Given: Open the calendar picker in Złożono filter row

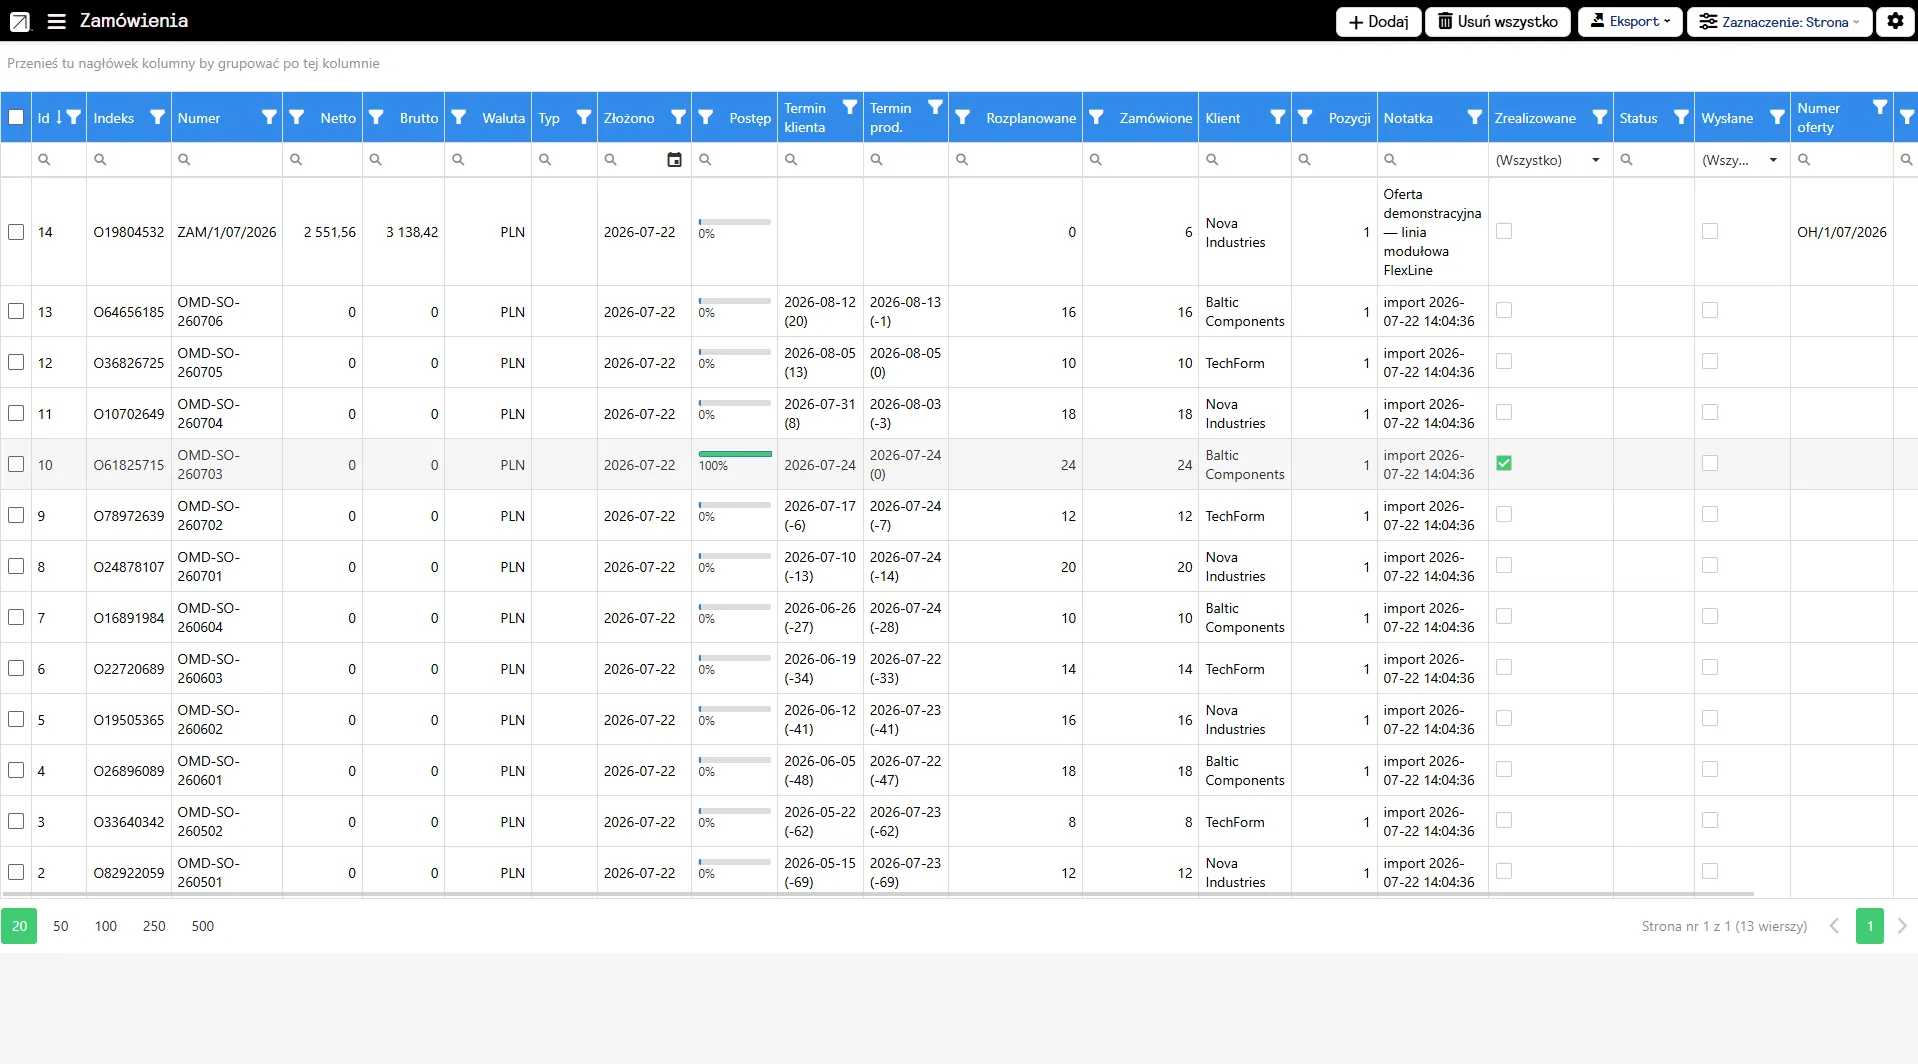Looking at the screenshot, I should tap(675, 160).
